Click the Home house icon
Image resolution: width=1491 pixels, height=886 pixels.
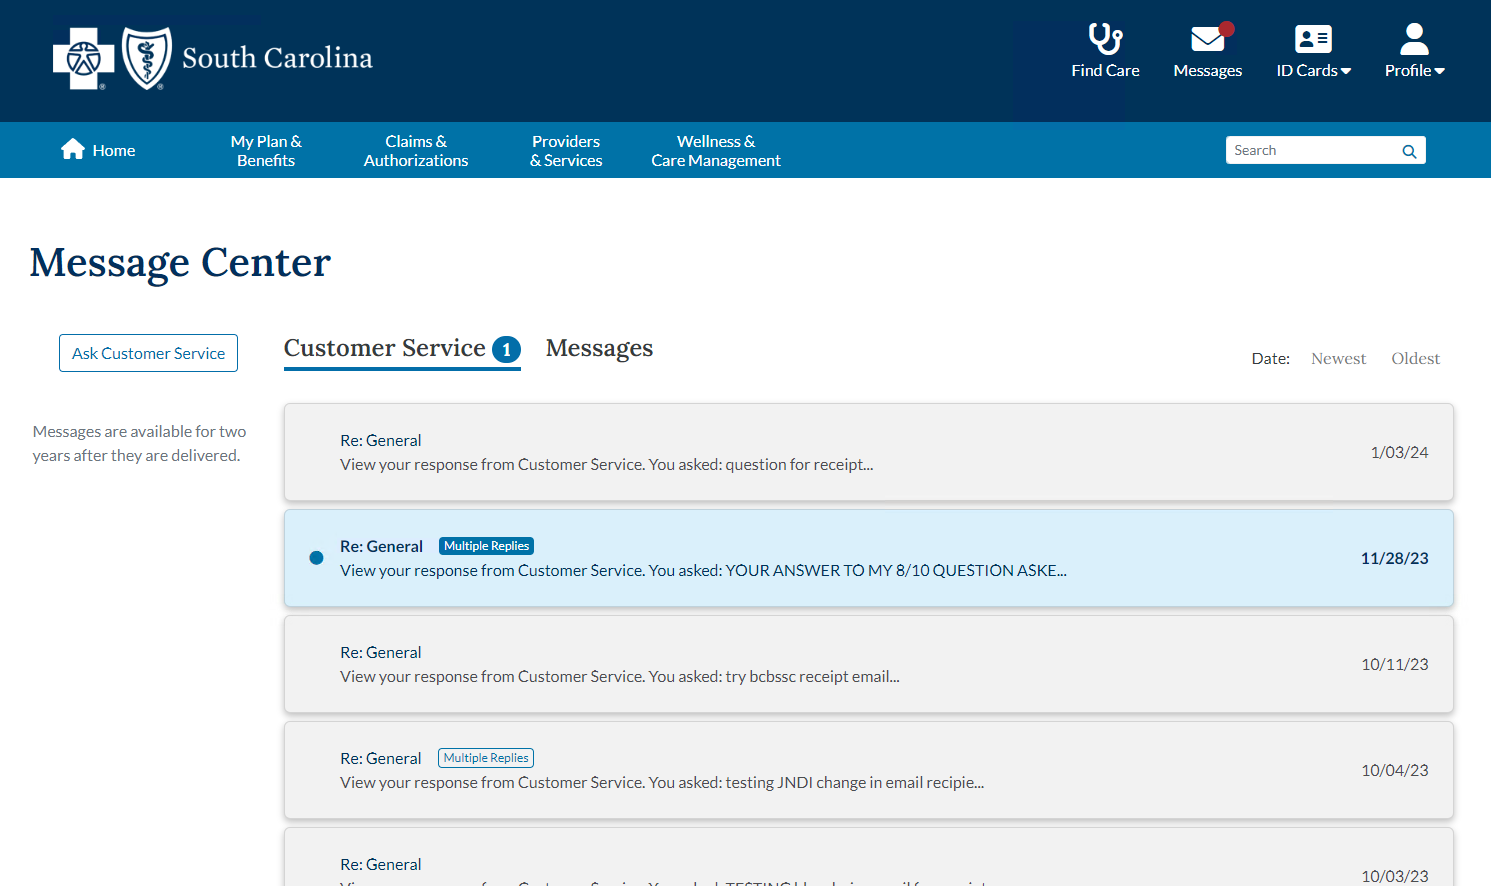(x=73, y=149)
